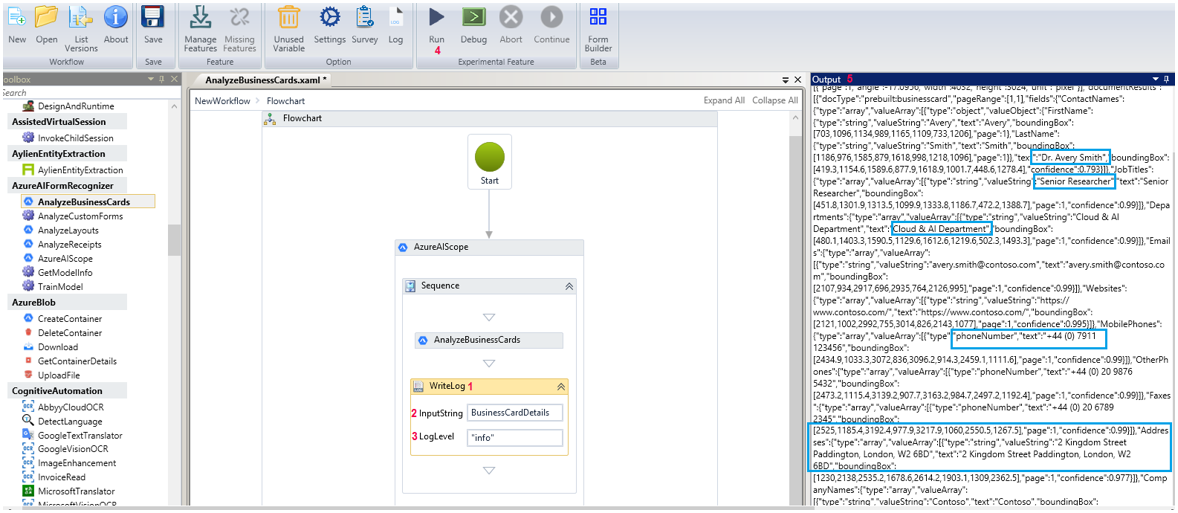Viewport: 1178px width, 513px height.
Task: Click Expand All link
Action: coord(724,101)
